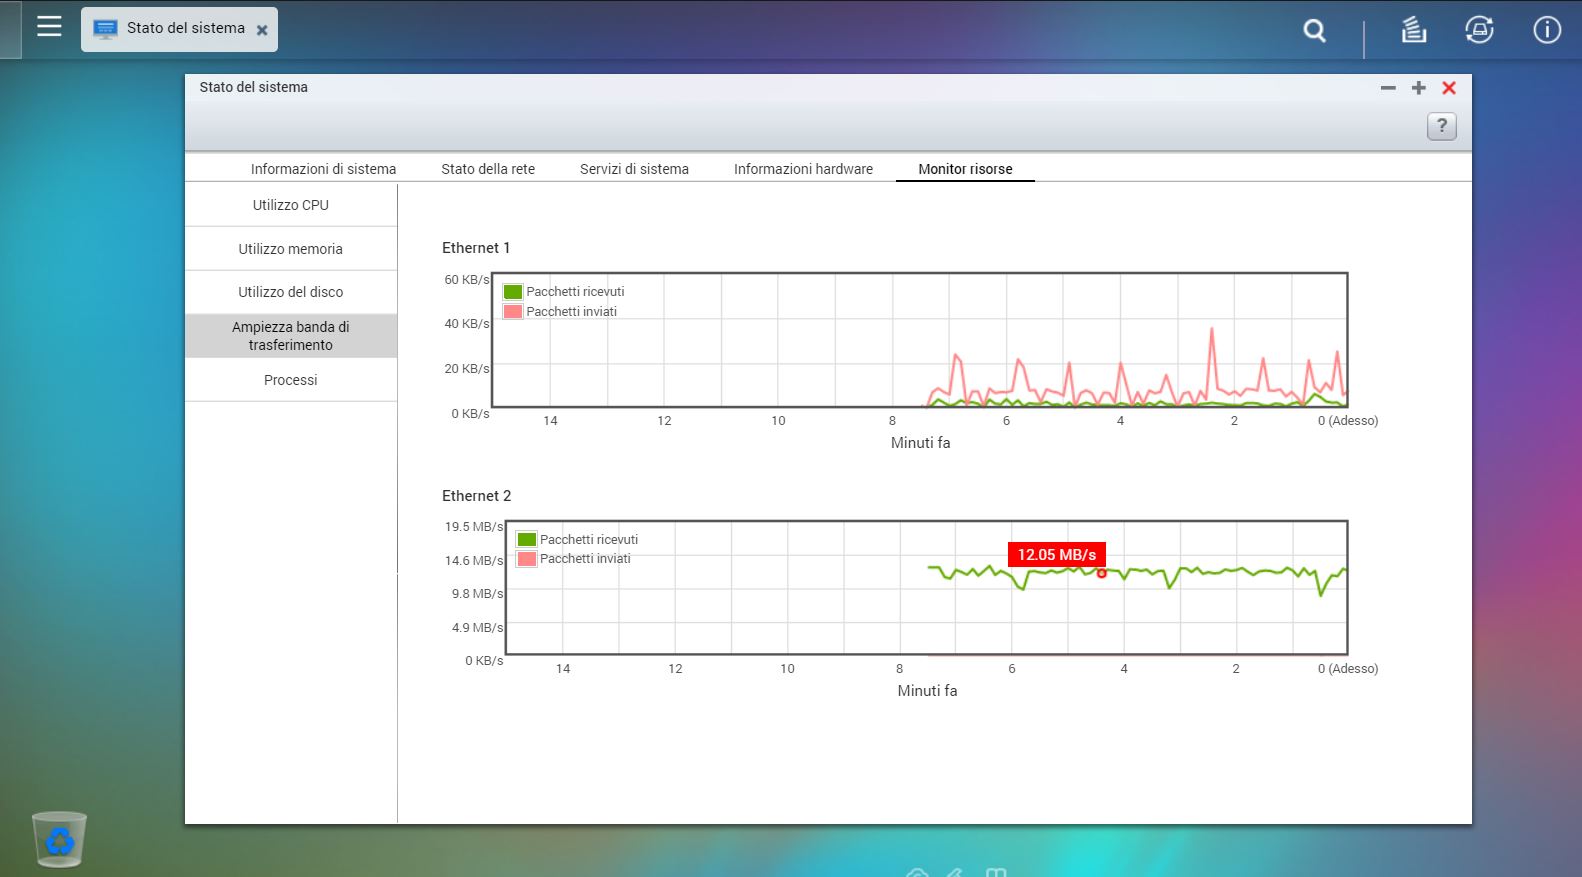Open the external devices icon
This screenshot has width=1582, height=877.
1479,31
